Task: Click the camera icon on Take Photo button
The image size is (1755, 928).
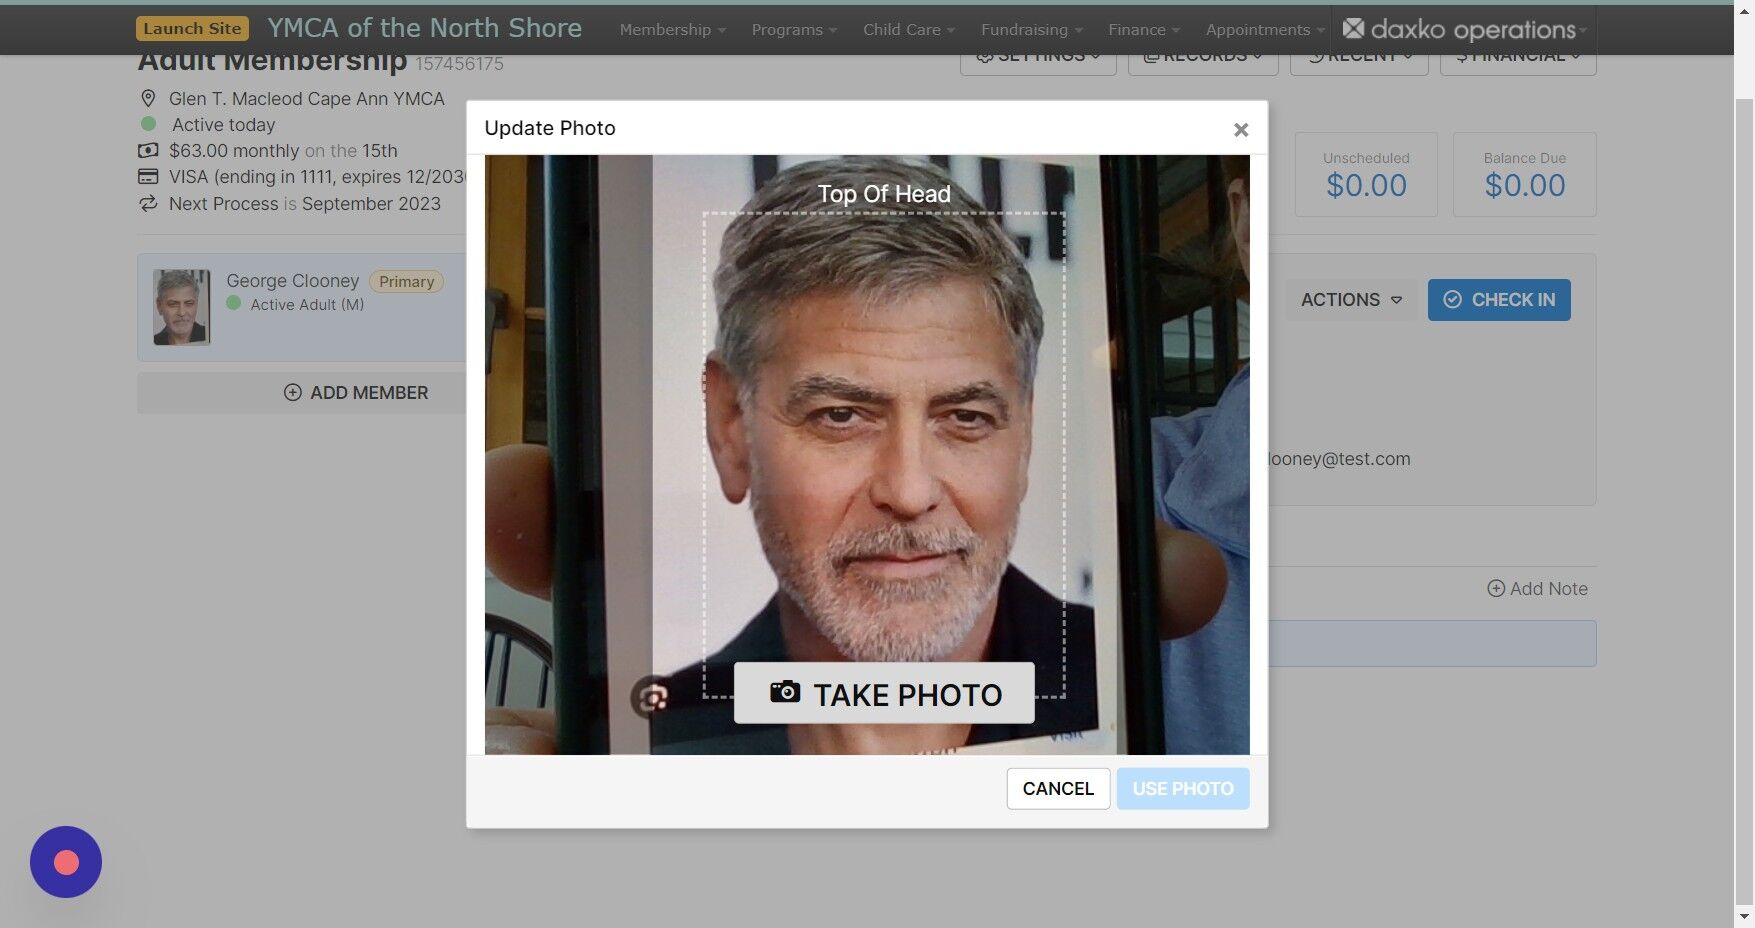Action: point(786,691)
